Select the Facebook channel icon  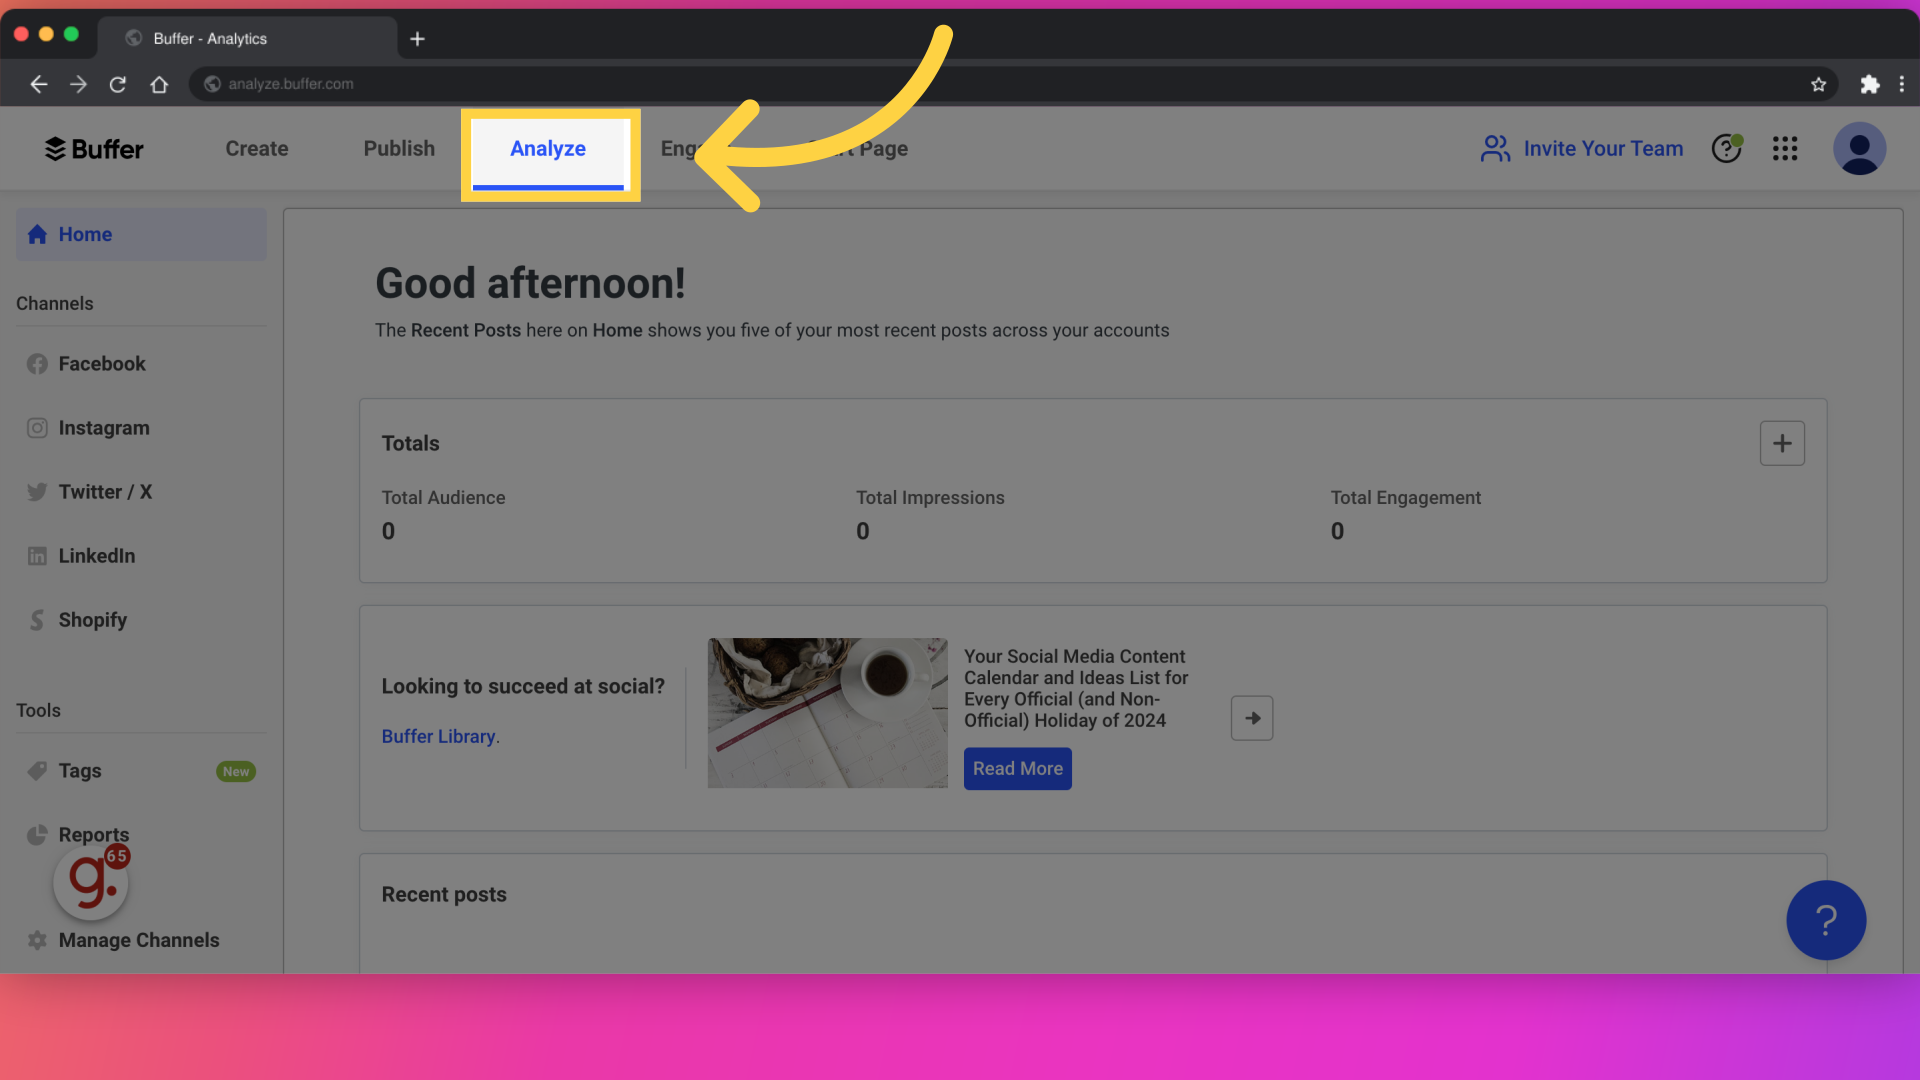coord(37,363)
